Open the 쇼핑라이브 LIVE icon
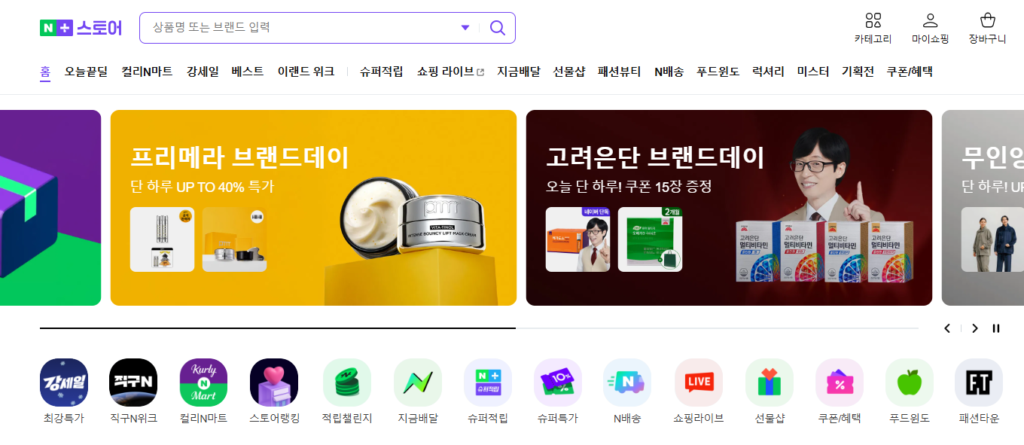The height and width of the screenshot is (445, 1024). [698, 383]
